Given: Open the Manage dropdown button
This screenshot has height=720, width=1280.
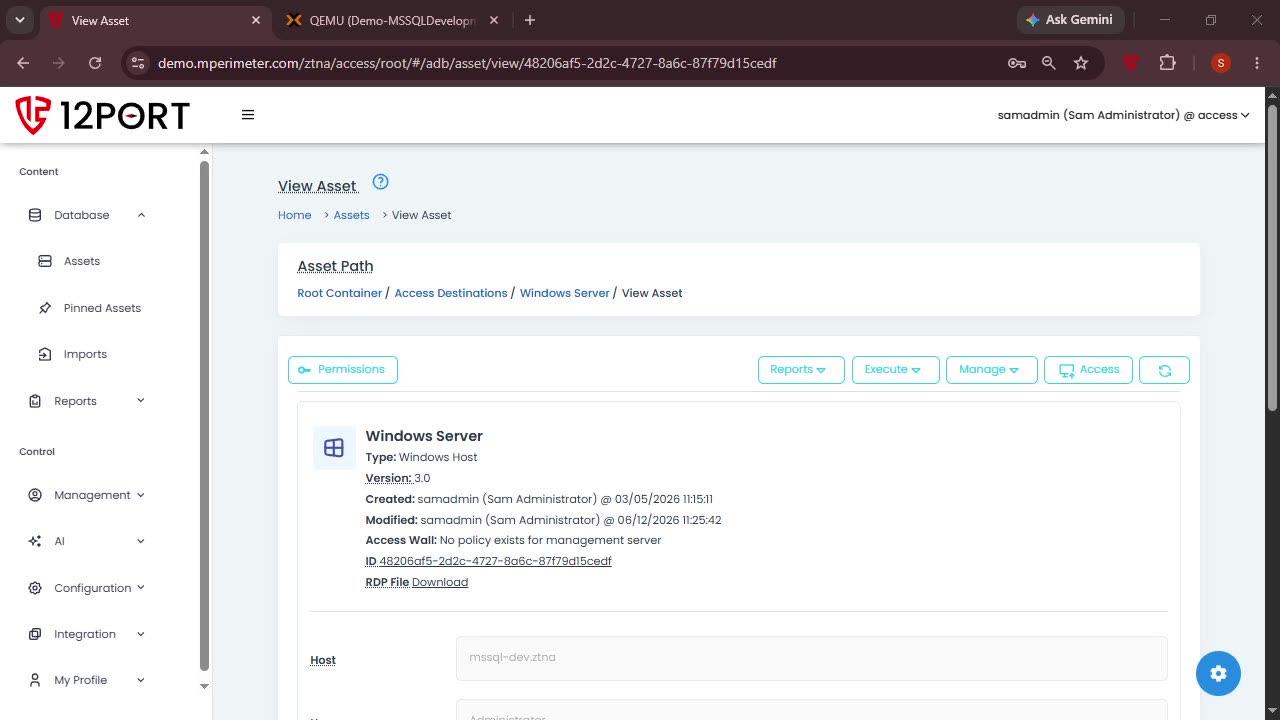Looking at the screenshot, I should coord(991,370).
